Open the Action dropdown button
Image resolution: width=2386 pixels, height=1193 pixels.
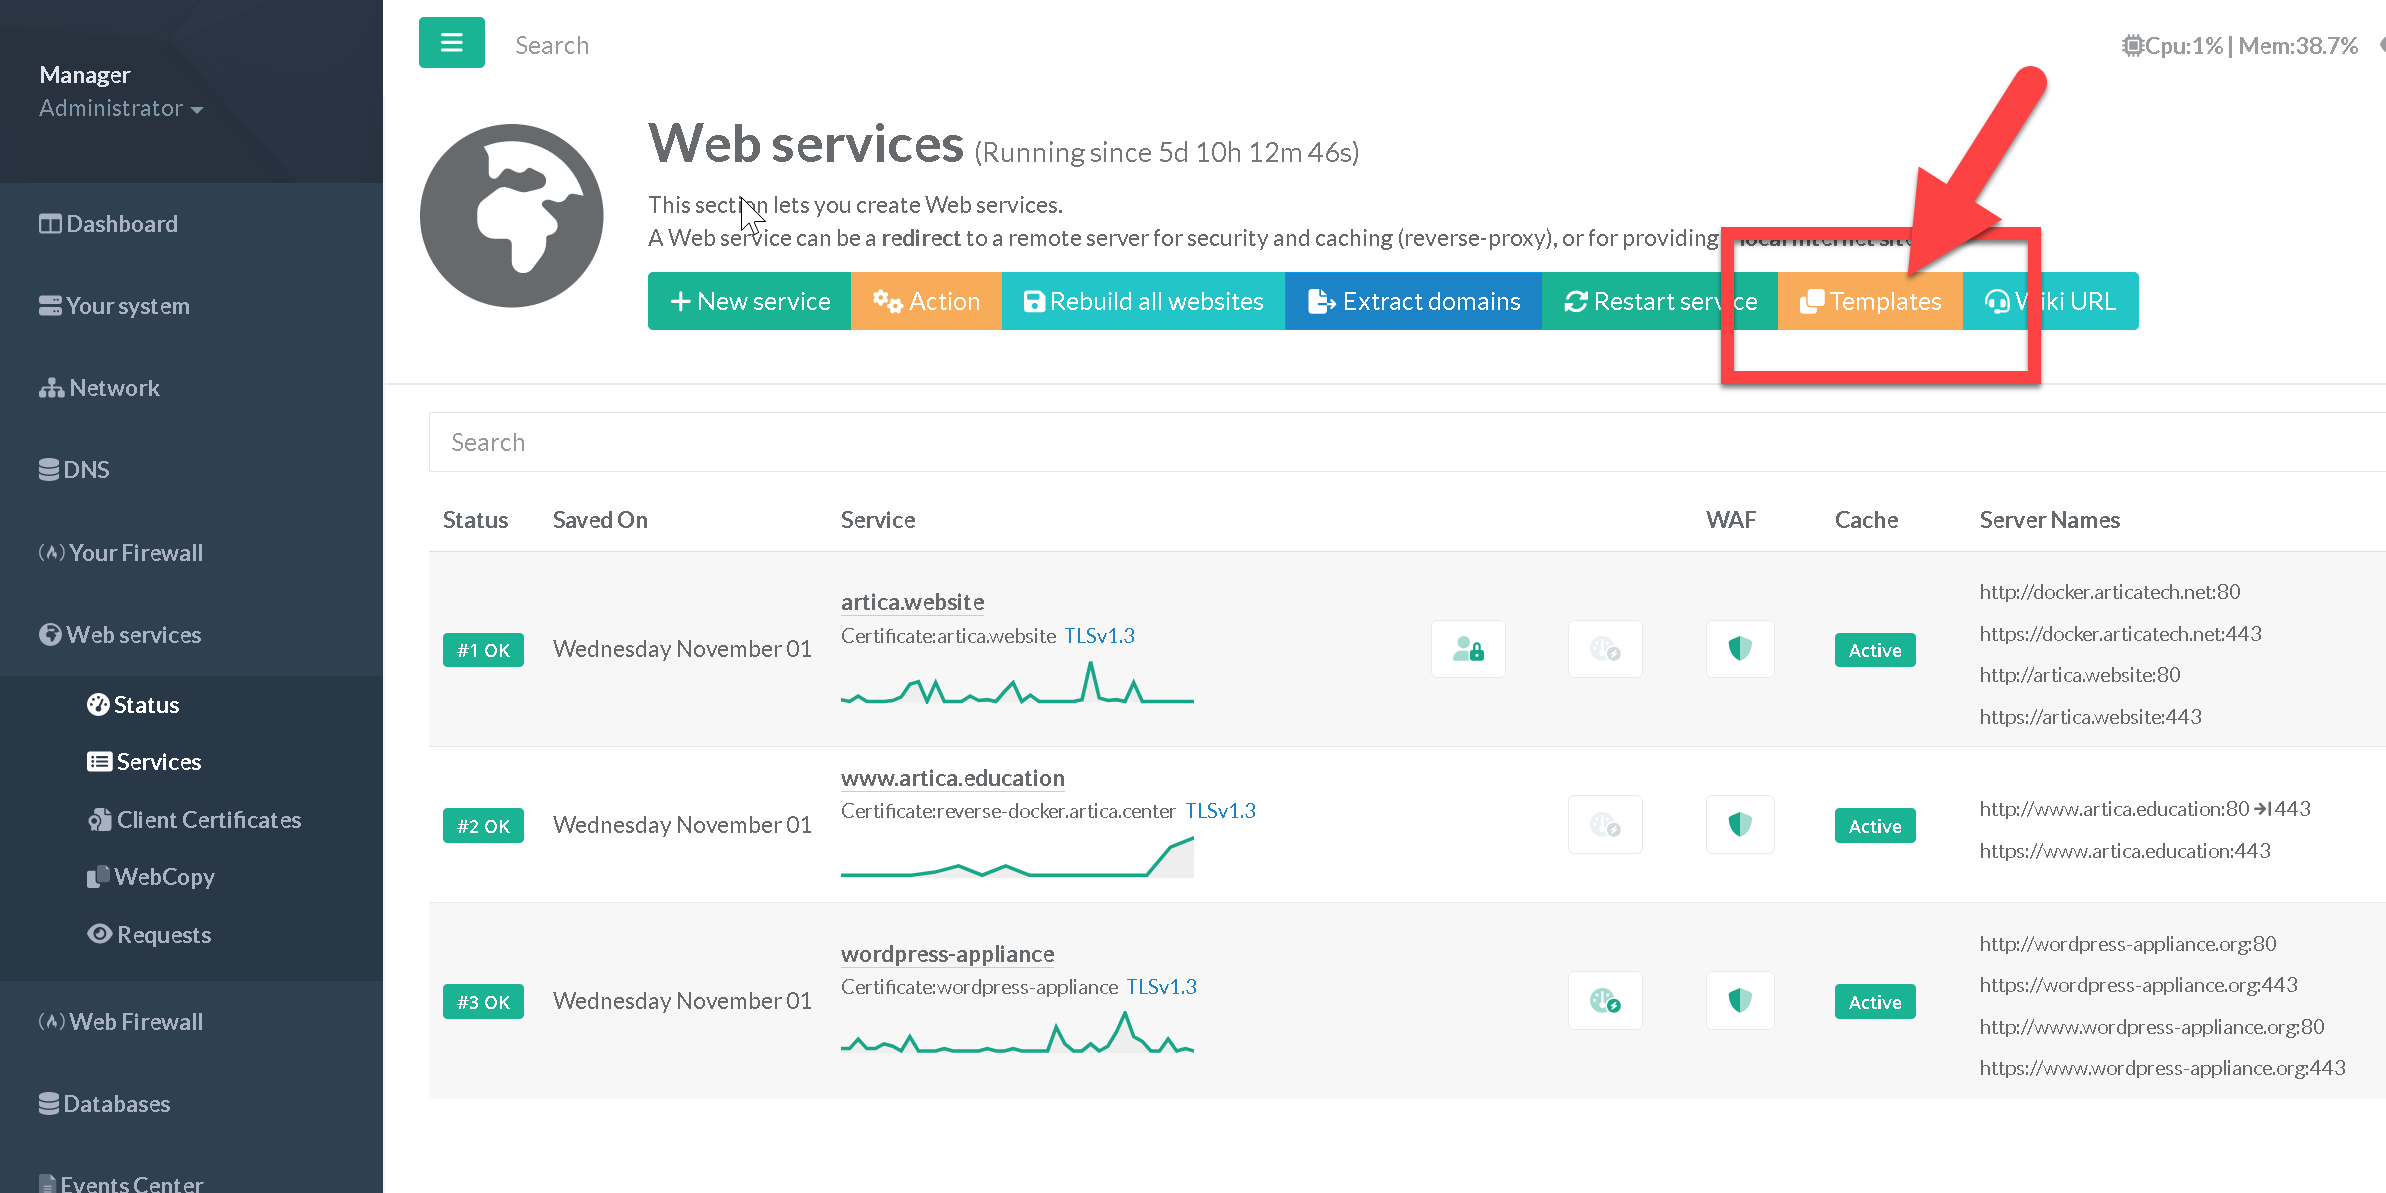pos(925,301)
